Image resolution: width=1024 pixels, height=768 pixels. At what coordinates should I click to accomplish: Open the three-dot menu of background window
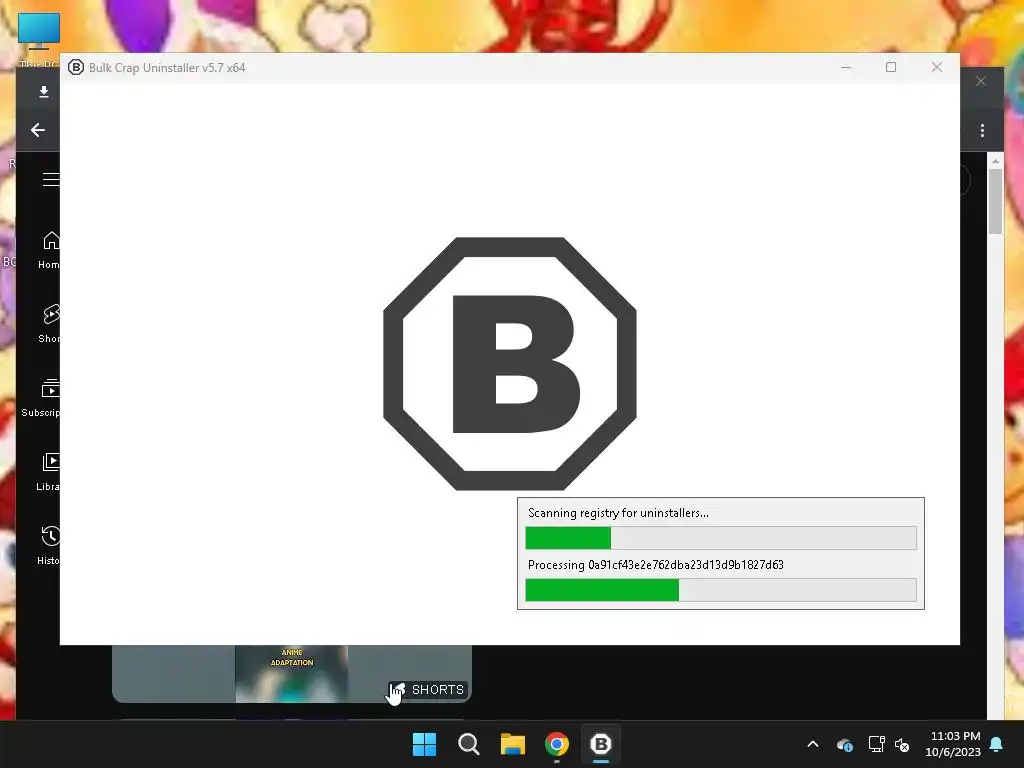pyautogui.click(x=982, y=131)
